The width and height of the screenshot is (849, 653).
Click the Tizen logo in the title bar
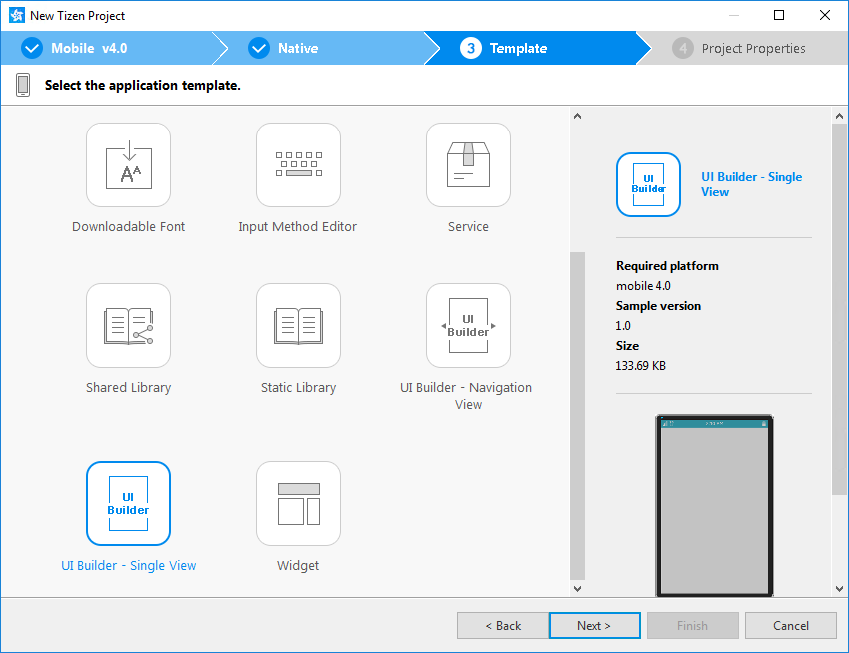coord(15,15)
